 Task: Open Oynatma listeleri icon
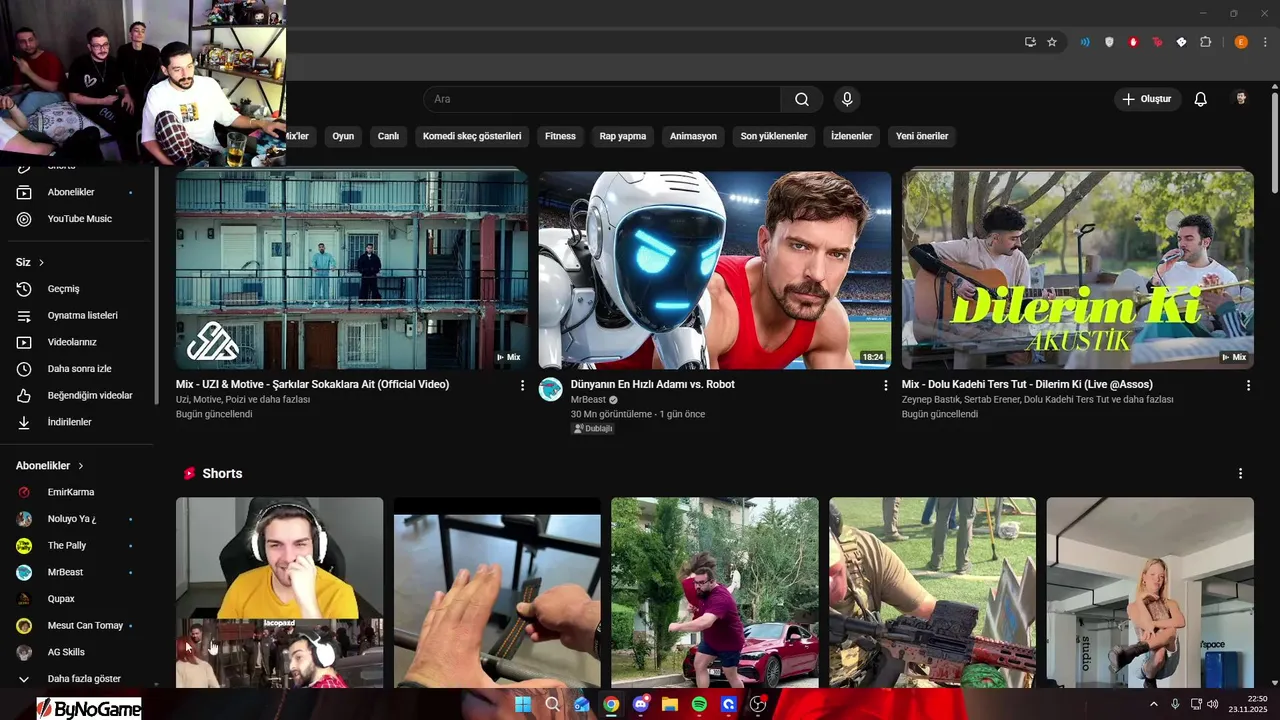click(24, 316)
